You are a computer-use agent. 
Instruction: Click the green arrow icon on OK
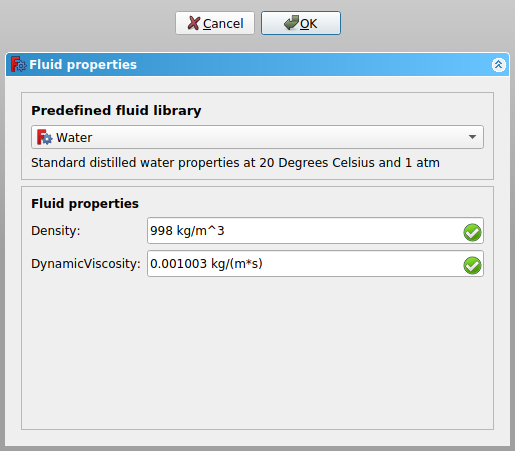point(291,23)
